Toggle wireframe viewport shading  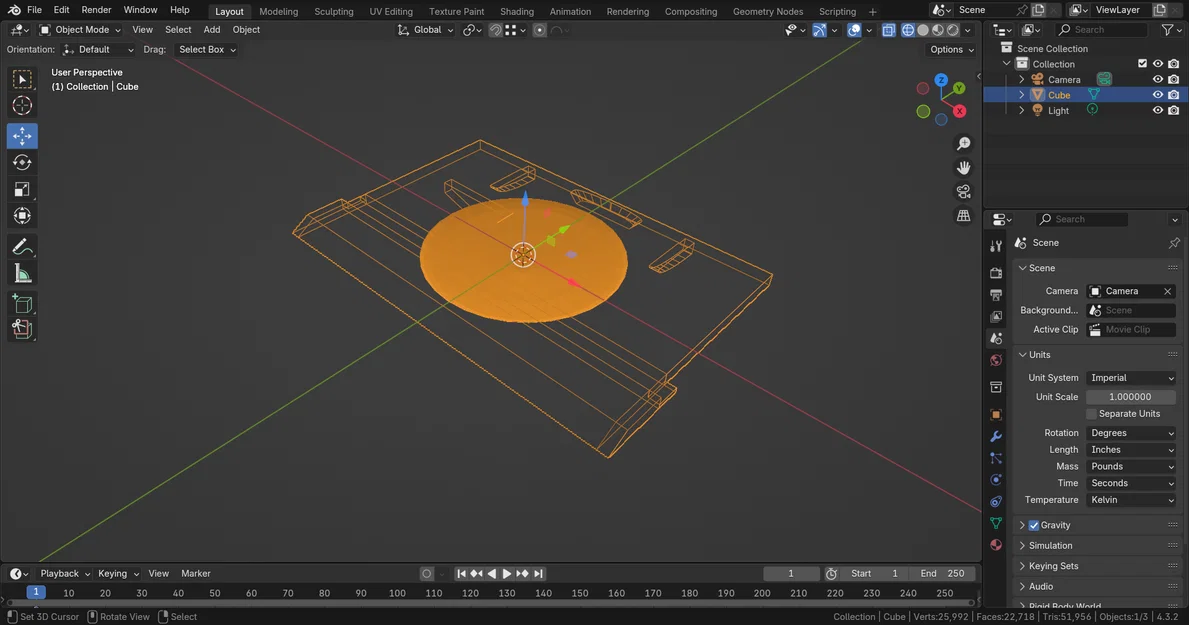coord(908,30)
